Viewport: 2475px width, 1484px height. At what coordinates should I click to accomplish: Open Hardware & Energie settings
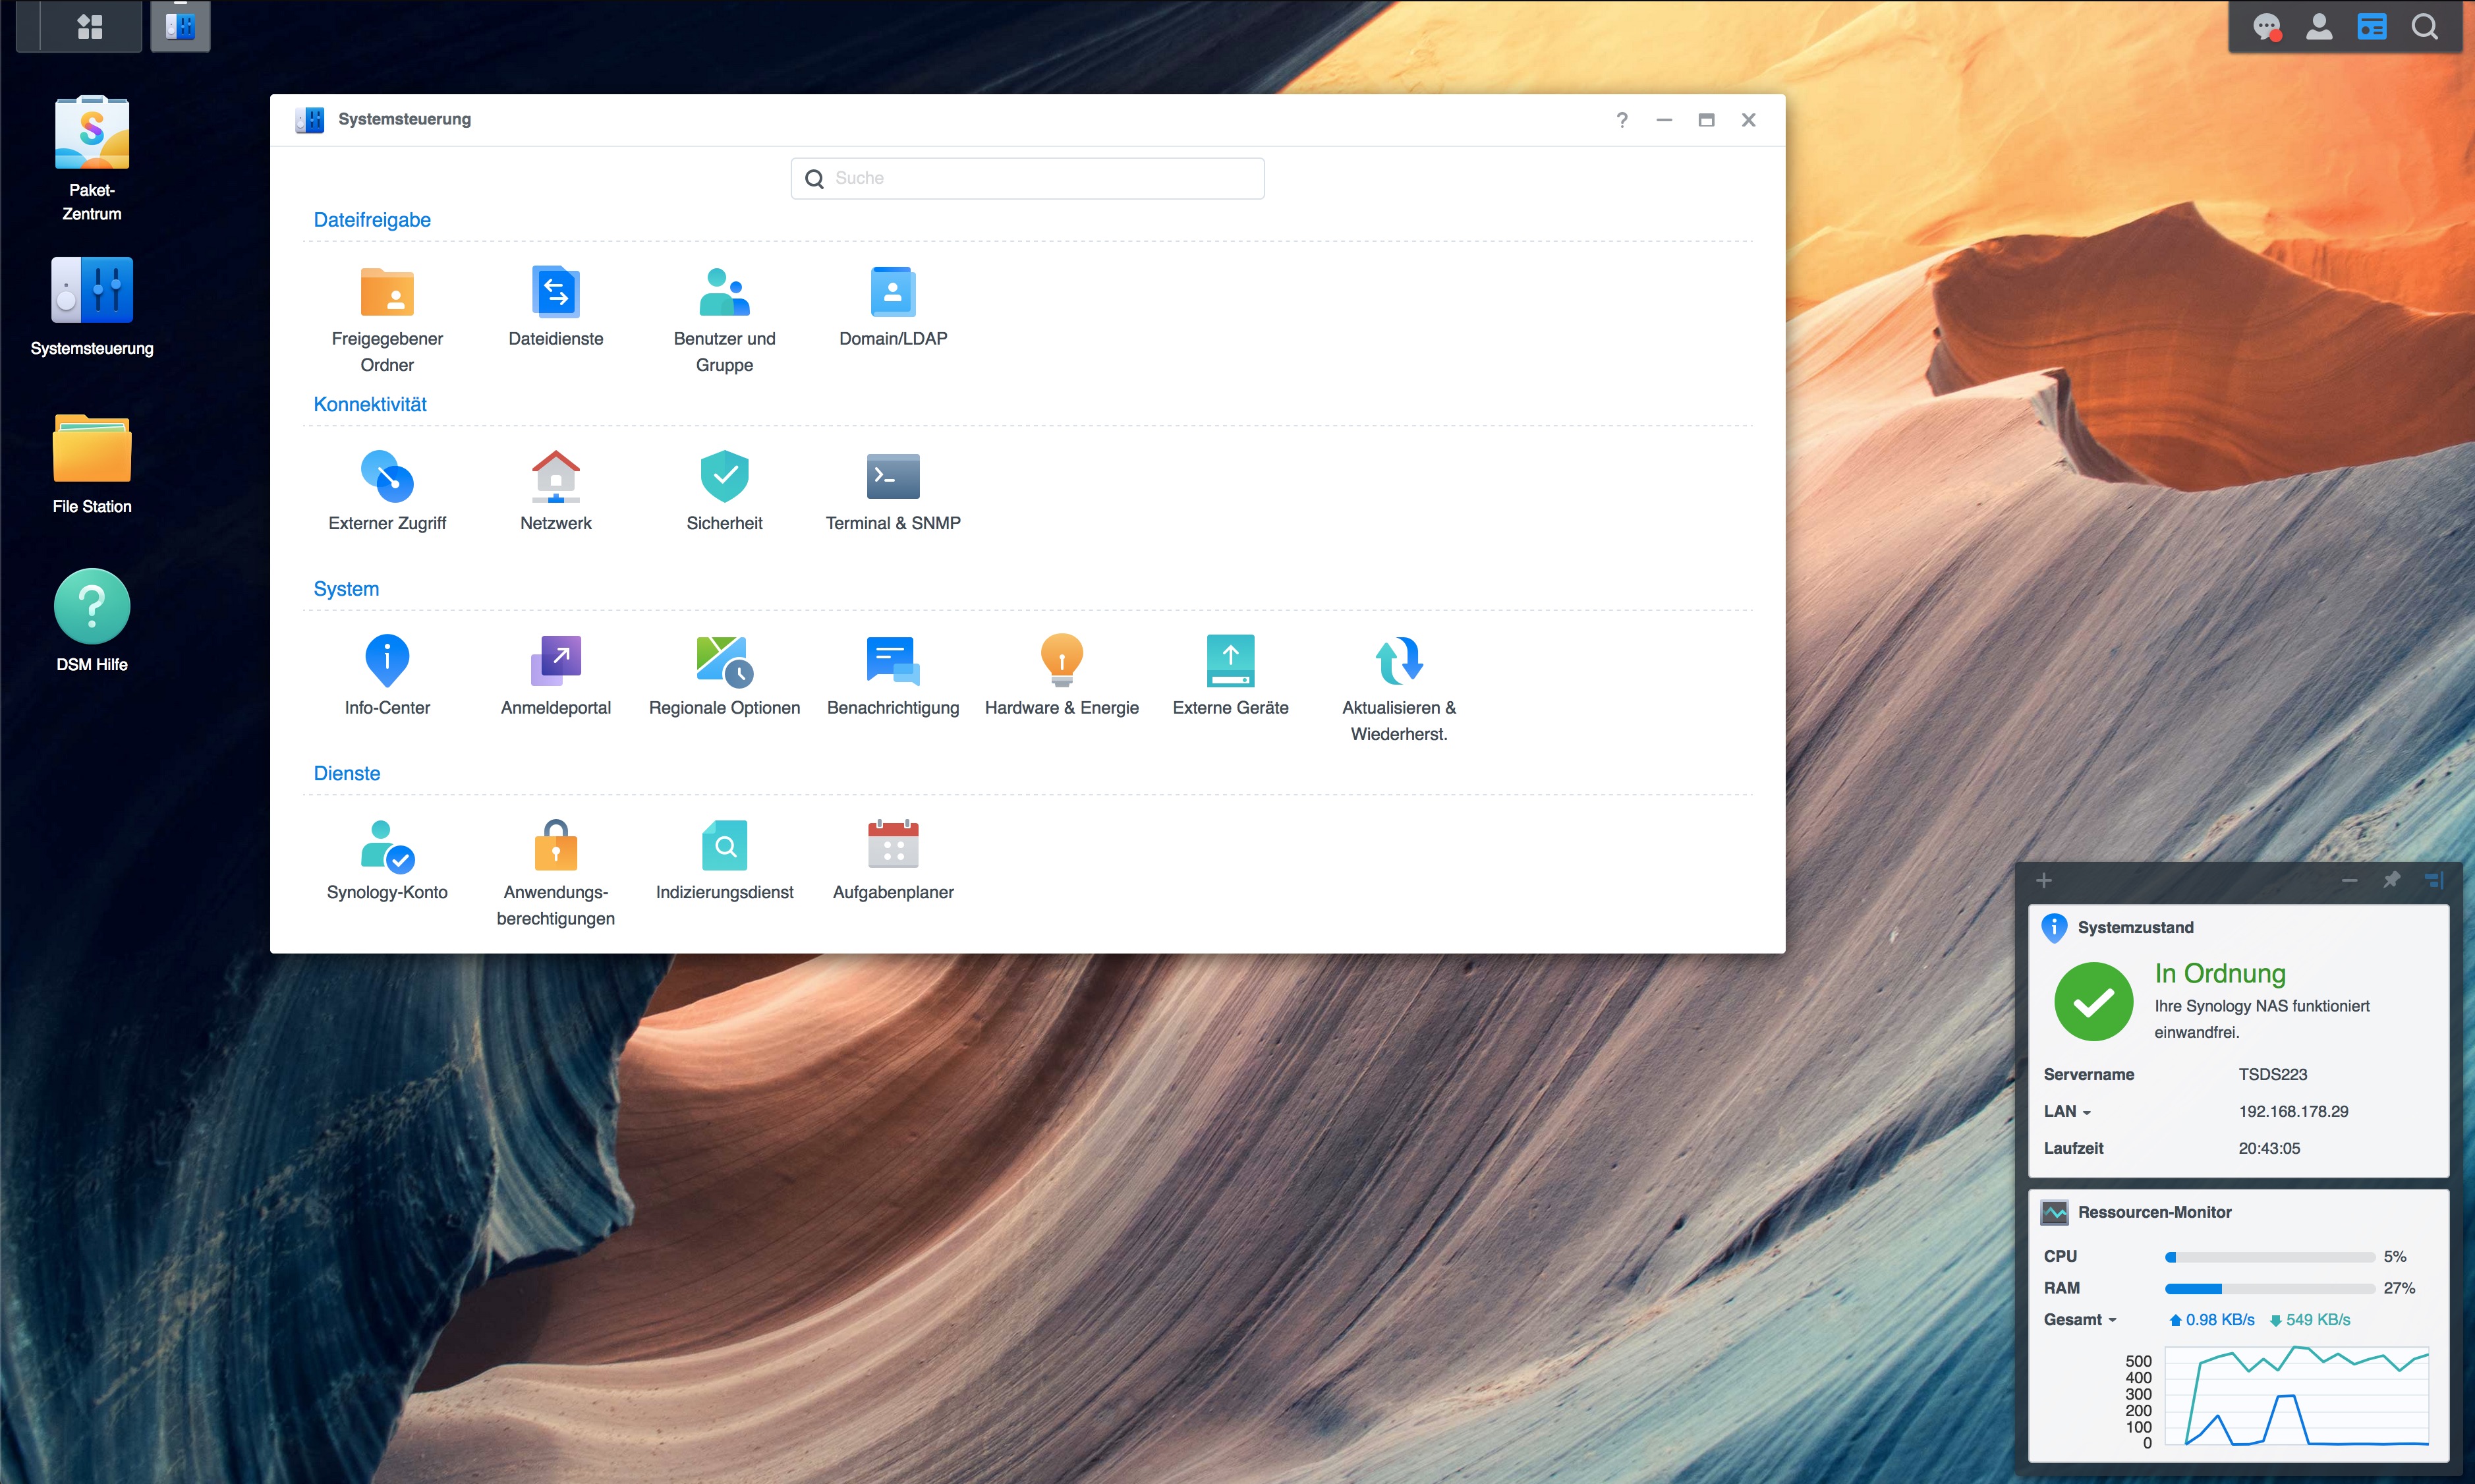point(1061,660)
